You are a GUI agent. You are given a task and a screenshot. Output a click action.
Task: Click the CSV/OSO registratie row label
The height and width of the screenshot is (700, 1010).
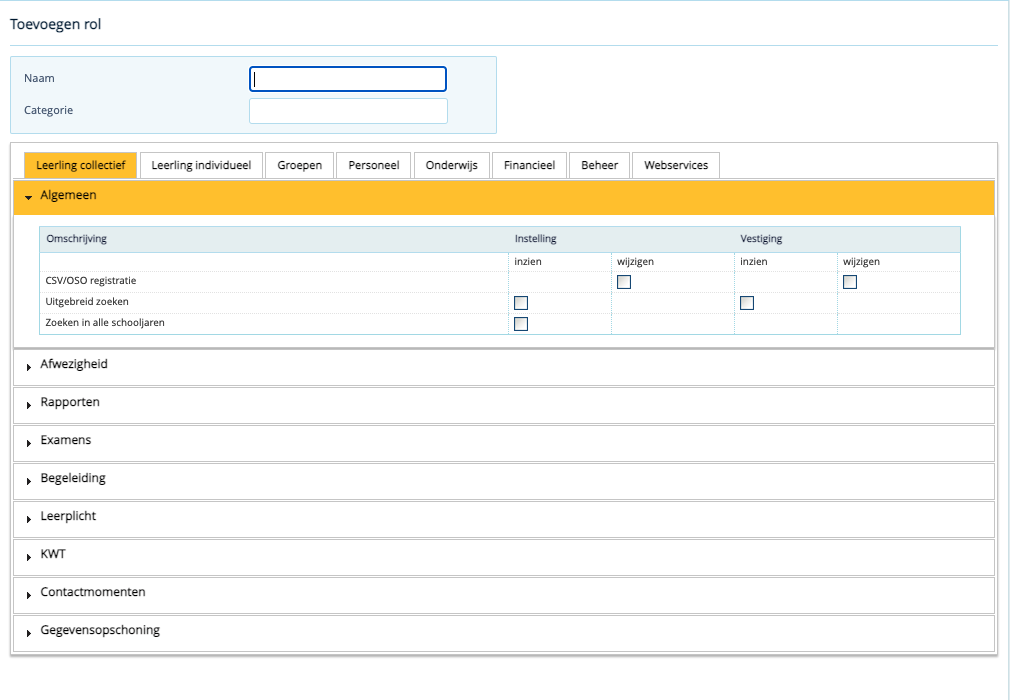tap(91, 281)
